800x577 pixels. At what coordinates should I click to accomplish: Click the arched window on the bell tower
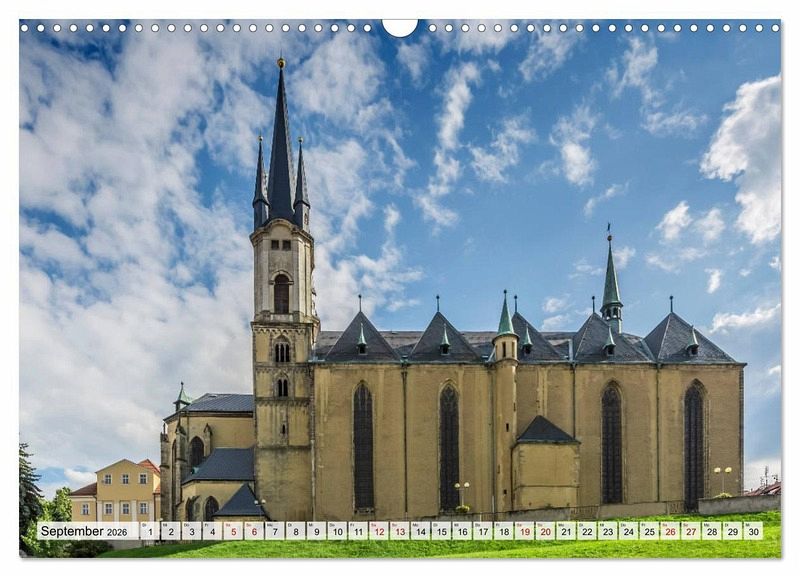click(x=282, y=294)
